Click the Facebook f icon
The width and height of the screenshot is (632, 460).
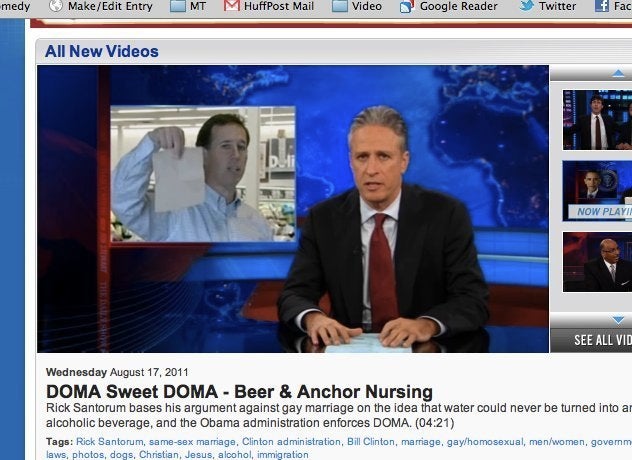click(602, 6)
